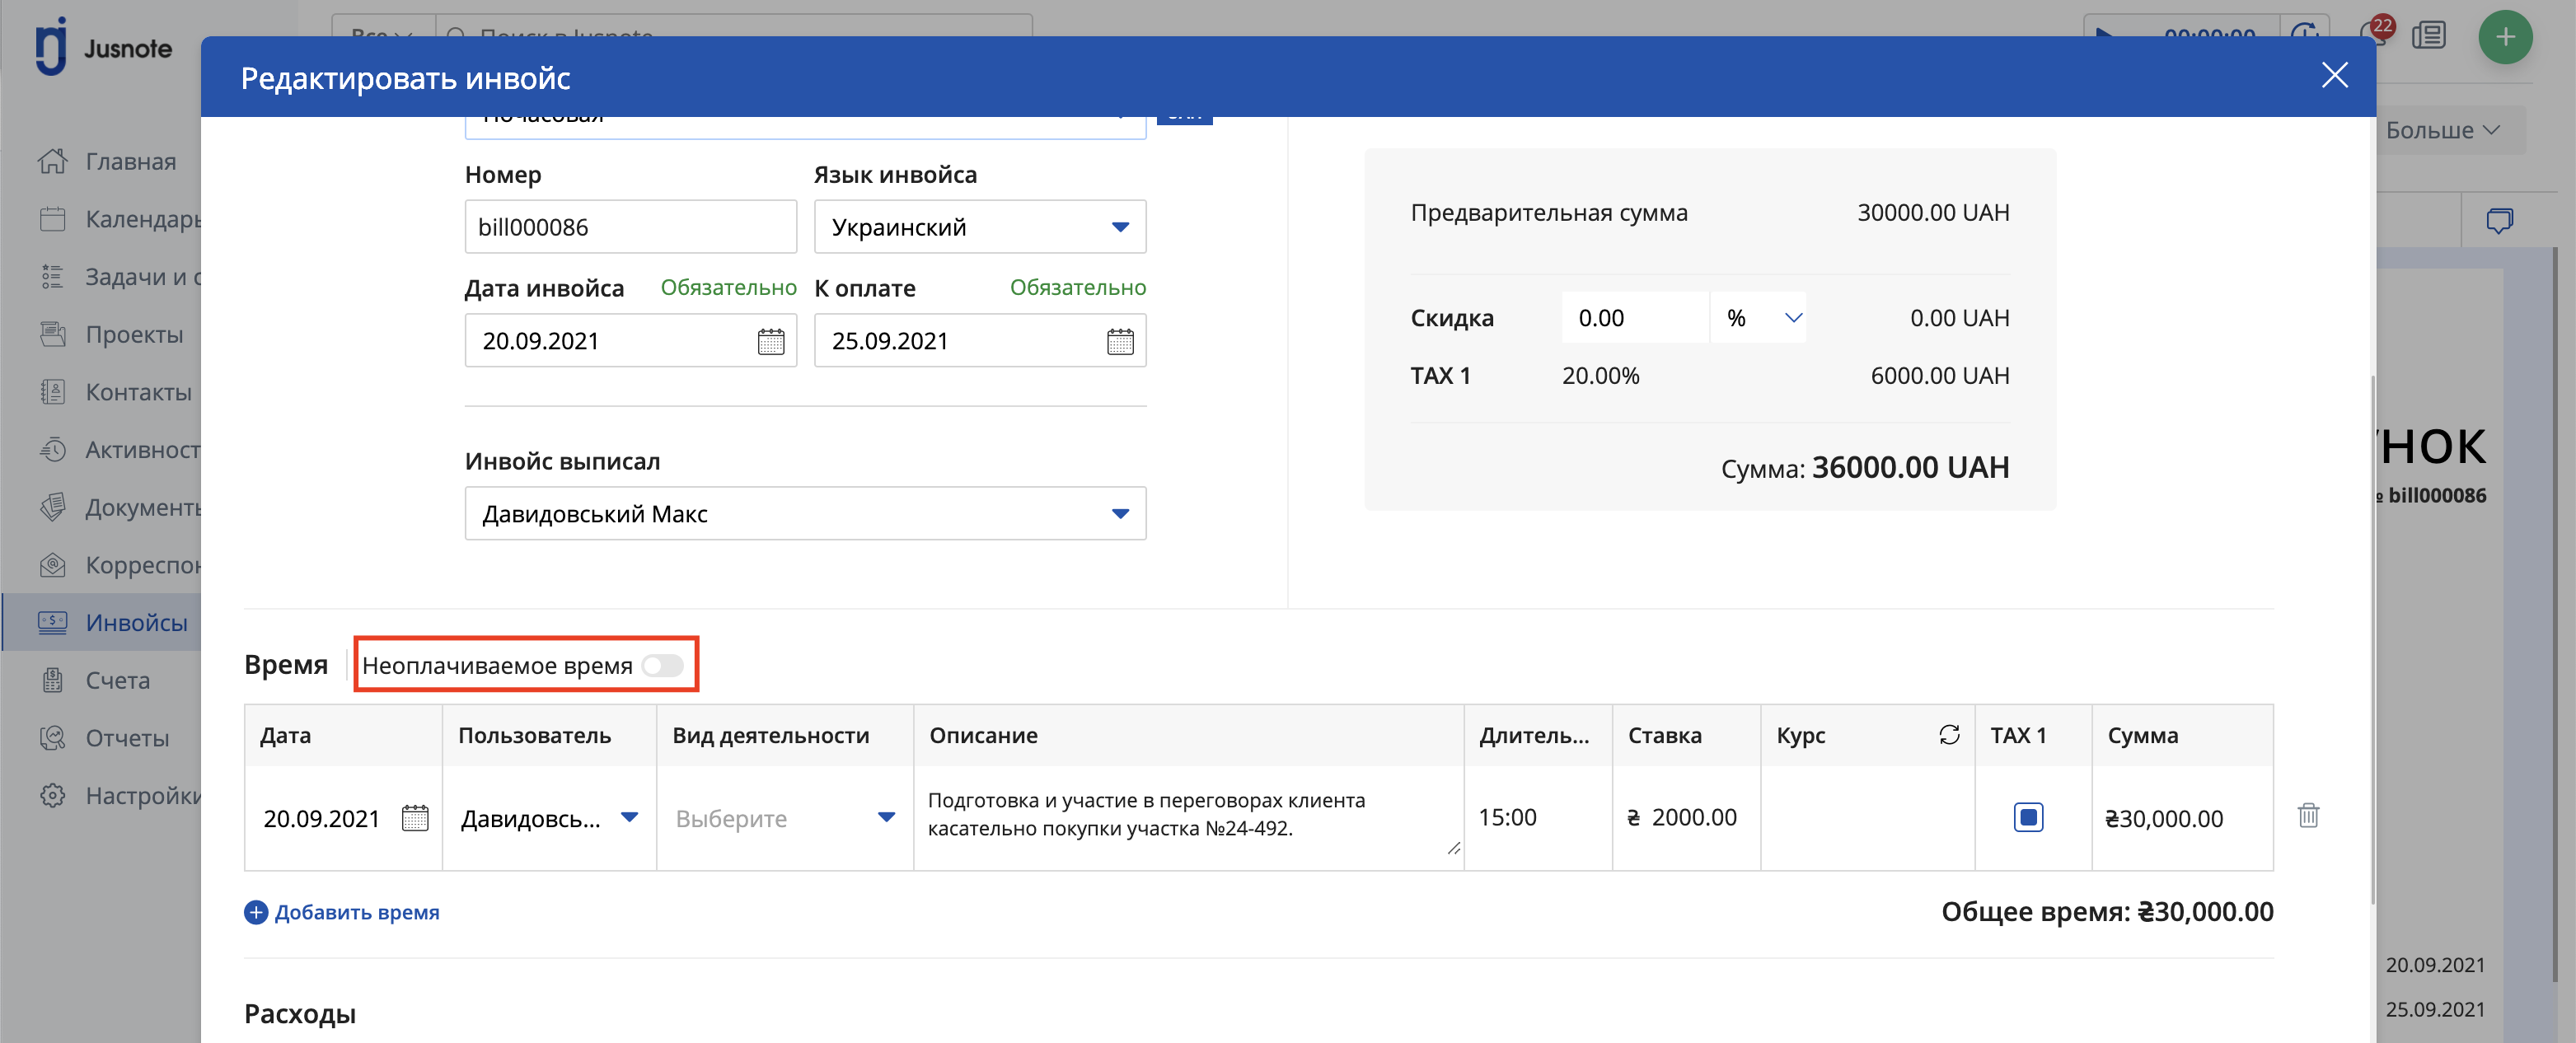Open calendar icon in time row date
Screen dimensions: 2576x1043
[414, 818]
